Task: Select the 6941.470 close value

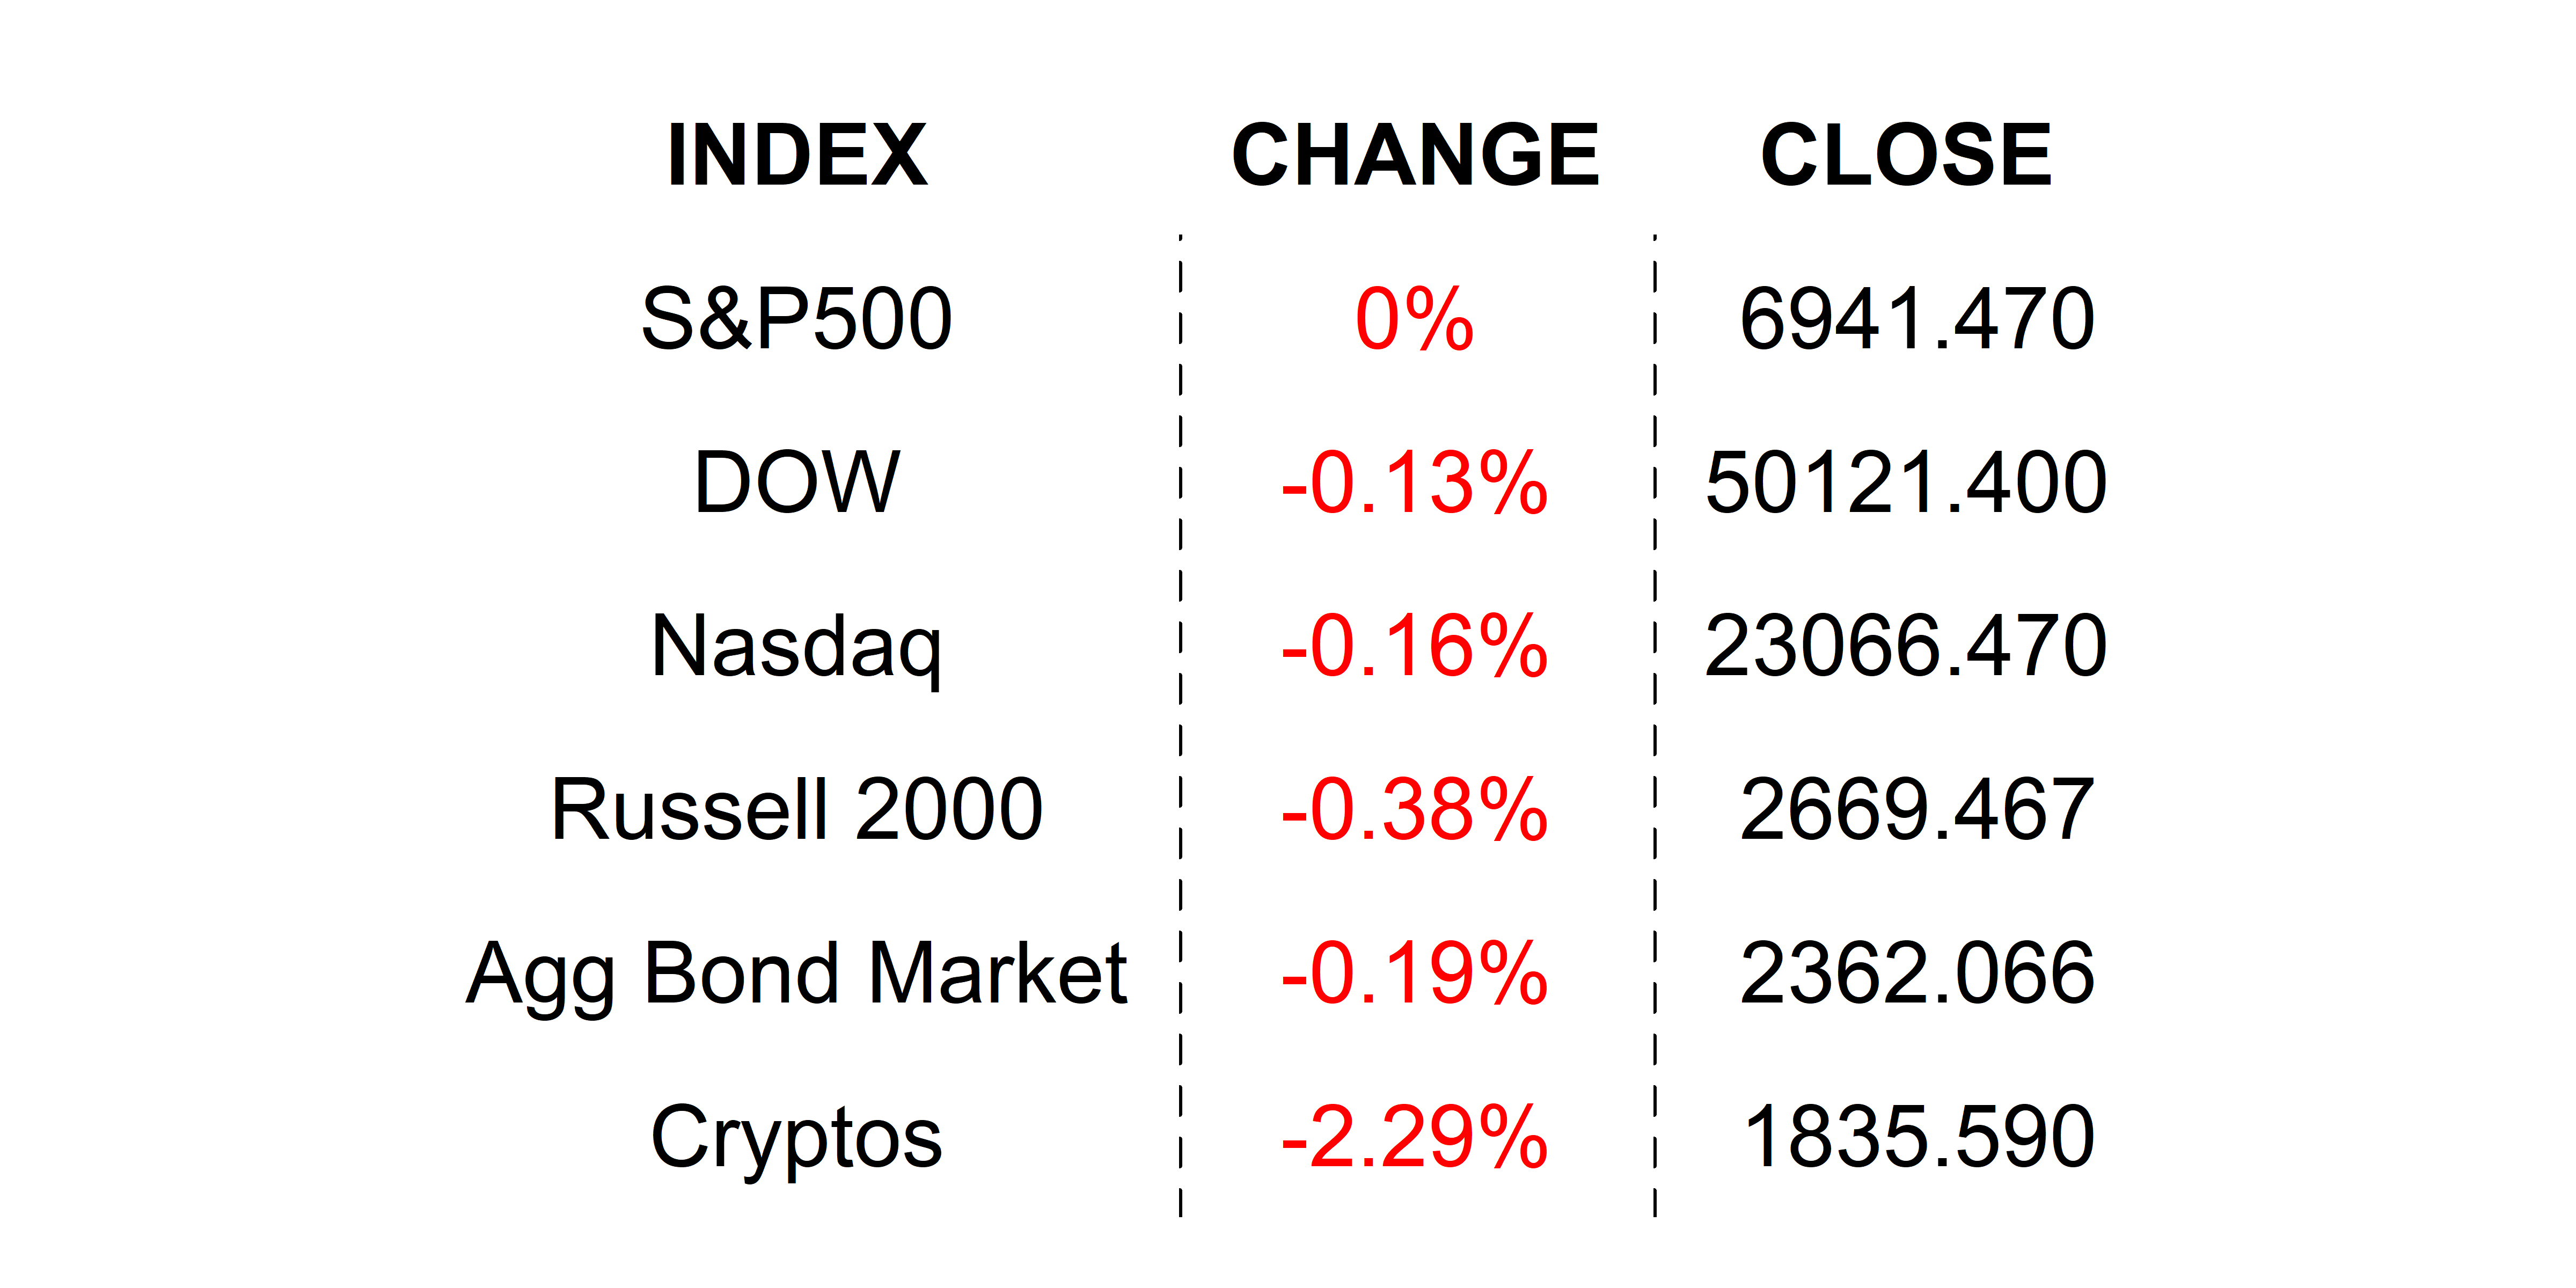Action: pos(1916,319)
